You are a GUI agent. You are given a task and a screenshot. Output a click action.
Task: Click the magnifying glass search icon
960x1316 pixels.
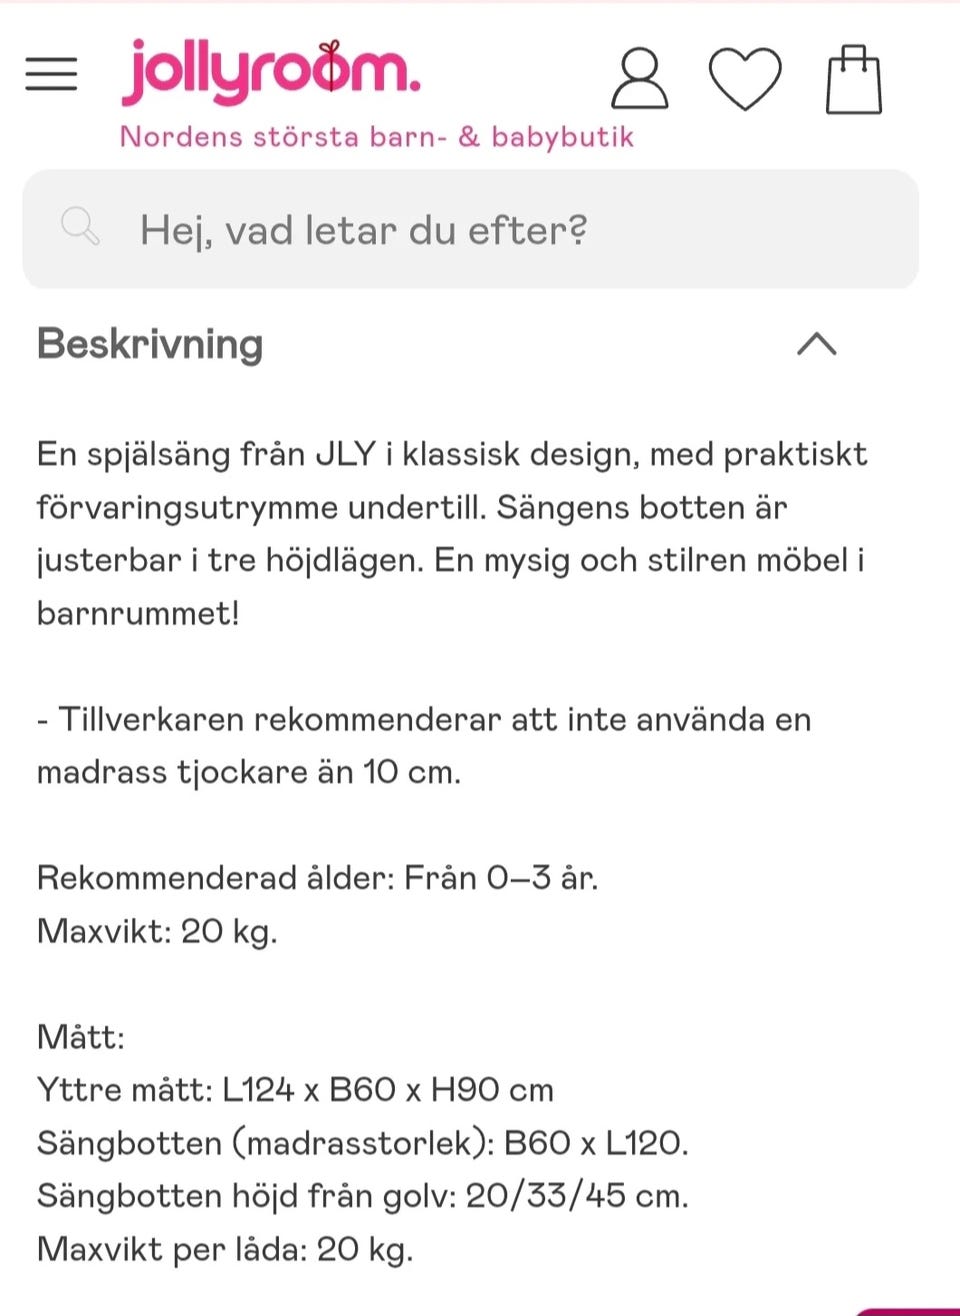coord(80,227)
